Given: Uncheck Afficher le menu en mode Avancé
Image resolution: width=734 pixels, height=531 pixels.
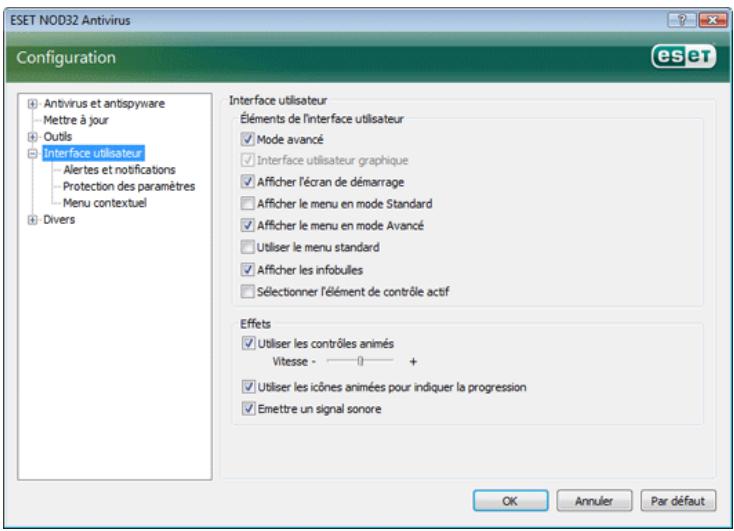Looking at the screenshot, I should [247, 225].
